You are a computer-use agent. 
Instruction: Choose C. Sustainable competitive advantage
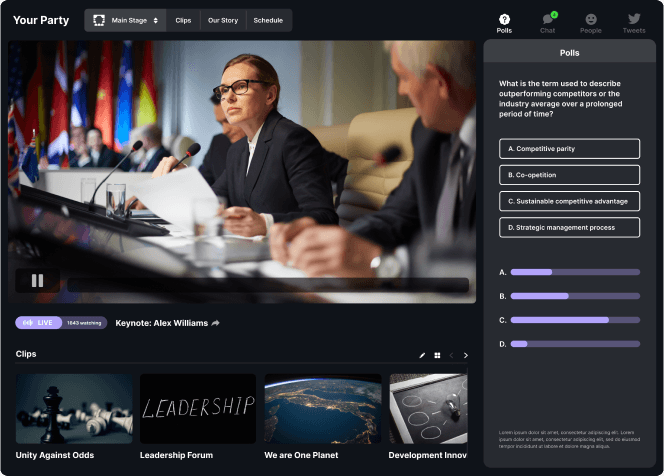[569, 201]
